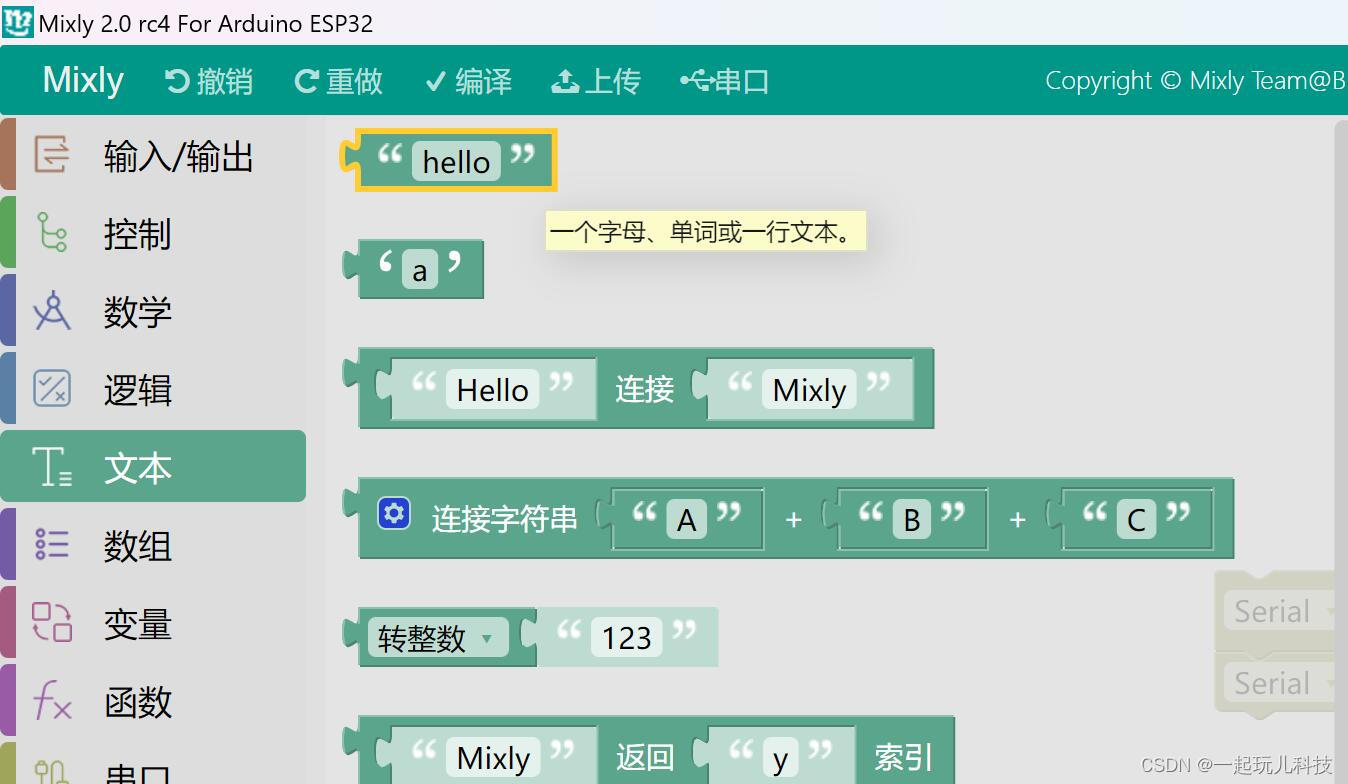Open the 函数 functions category

[x=153, y=701]
